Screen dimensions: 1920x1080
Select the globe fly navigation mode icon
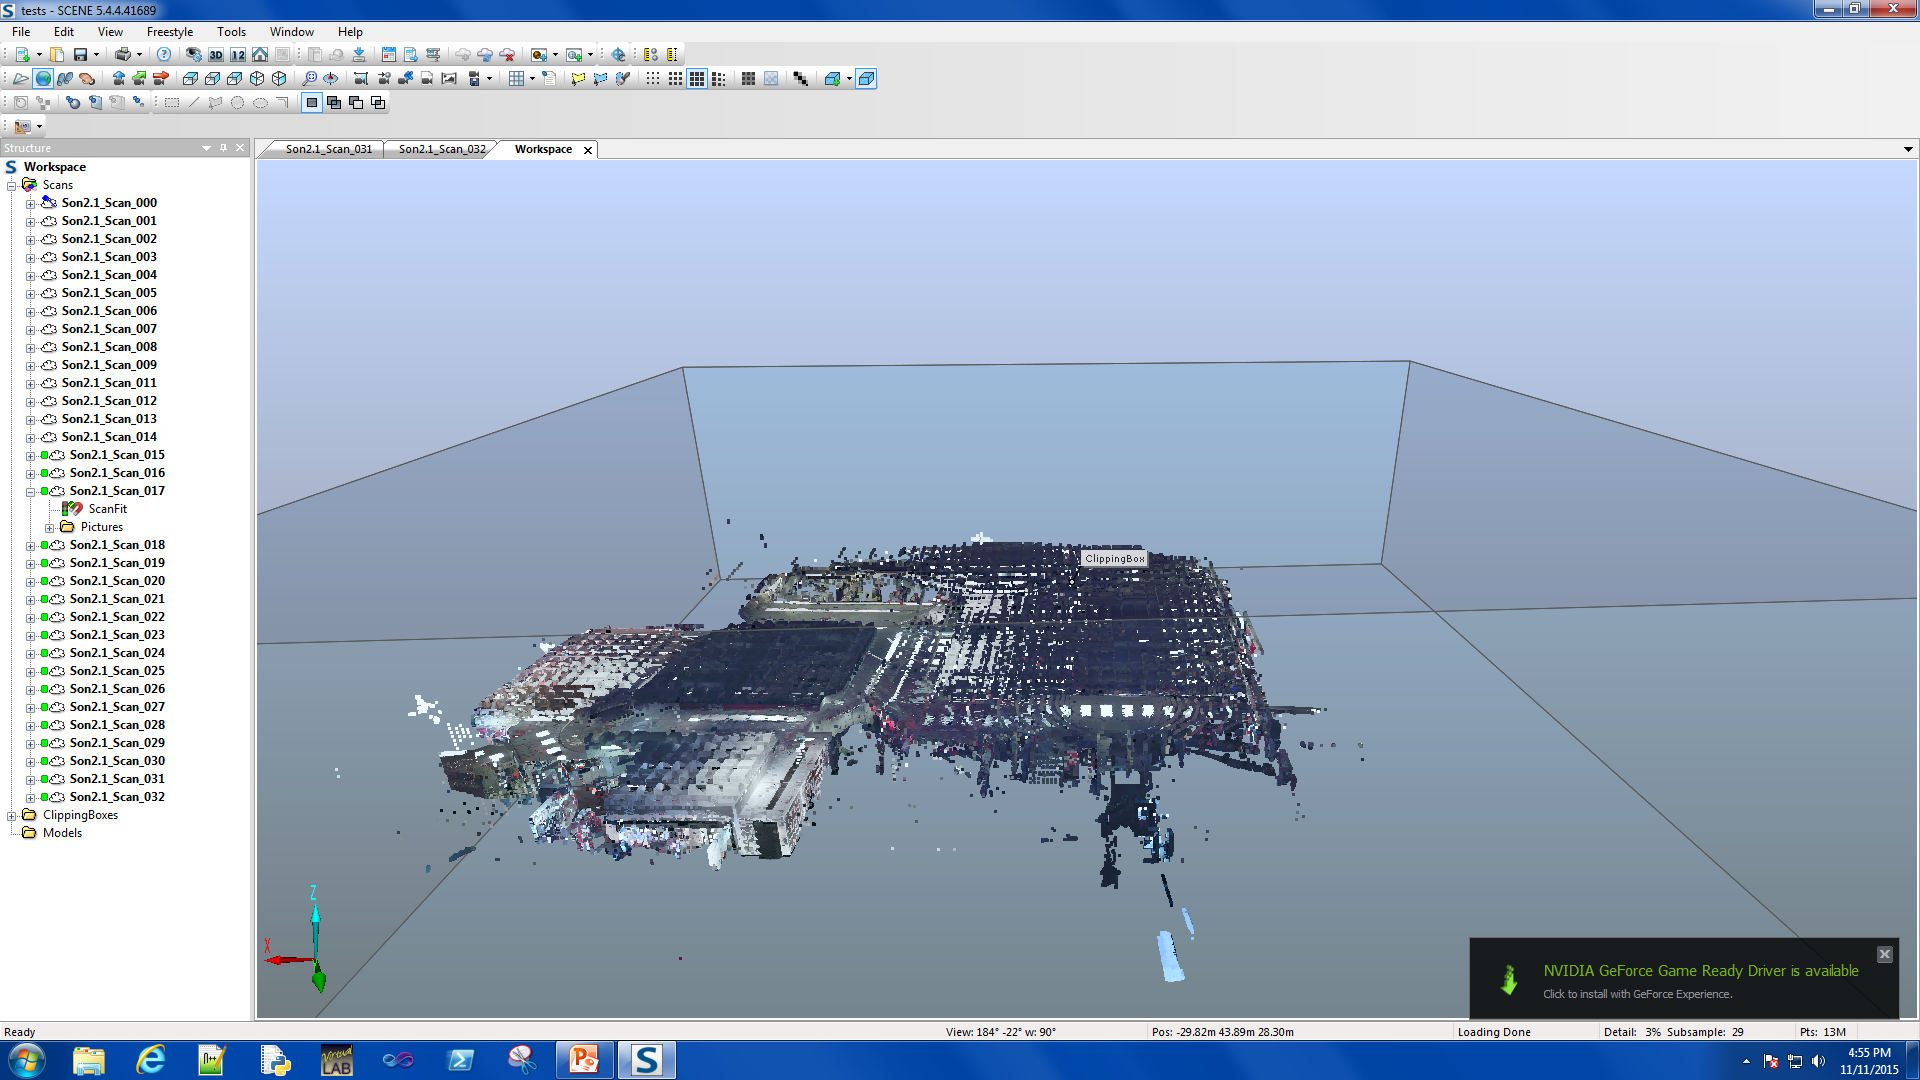[43, 79]
